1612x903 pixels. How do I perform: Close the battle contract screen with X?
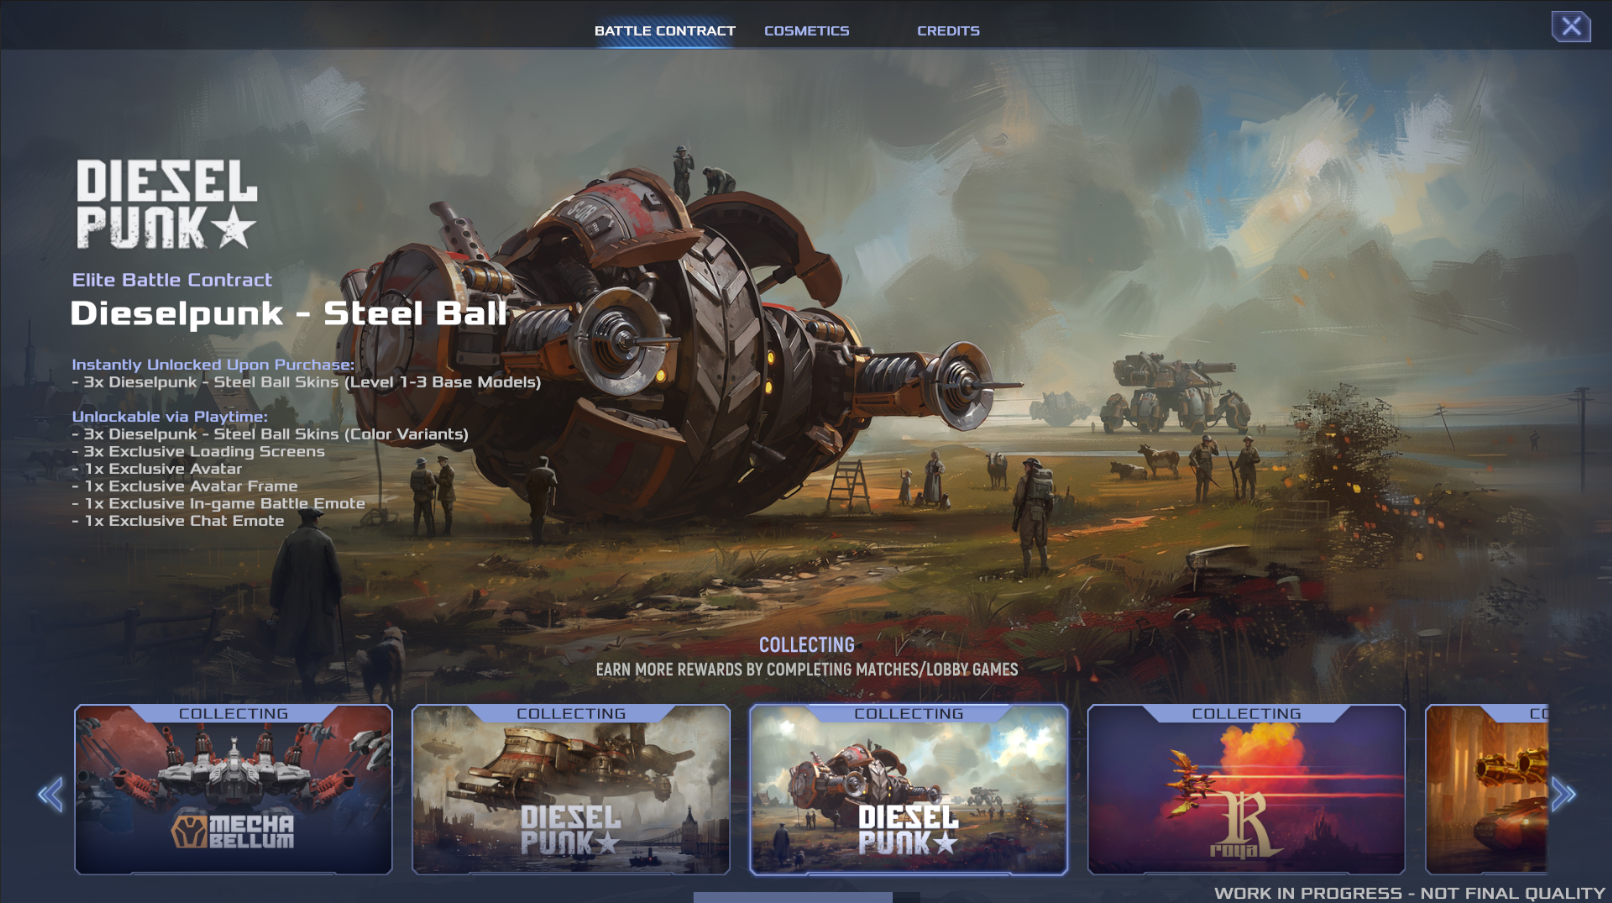pos(1571,26)
